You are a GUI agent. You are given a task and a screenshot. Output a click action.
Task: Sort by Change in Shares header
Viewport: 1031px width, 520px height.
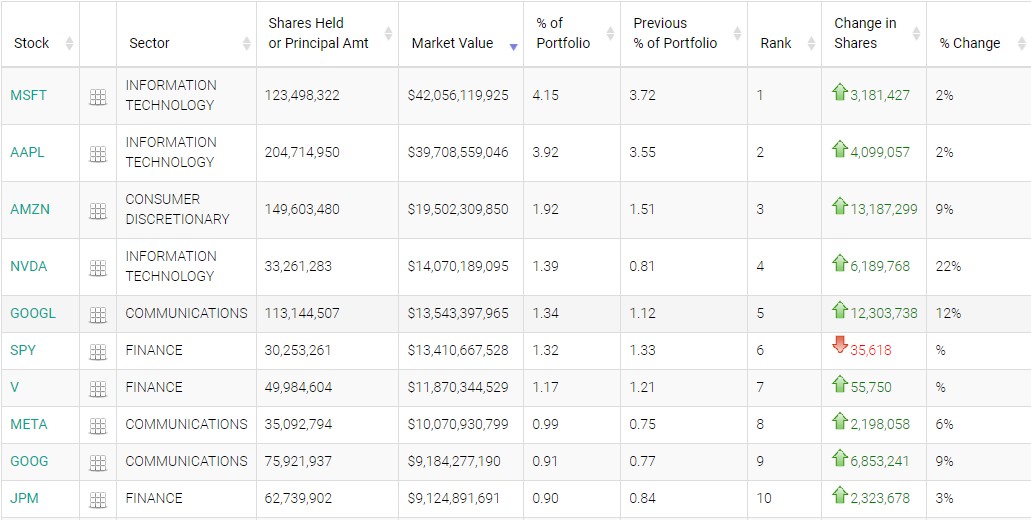click(x=865, y=33)
